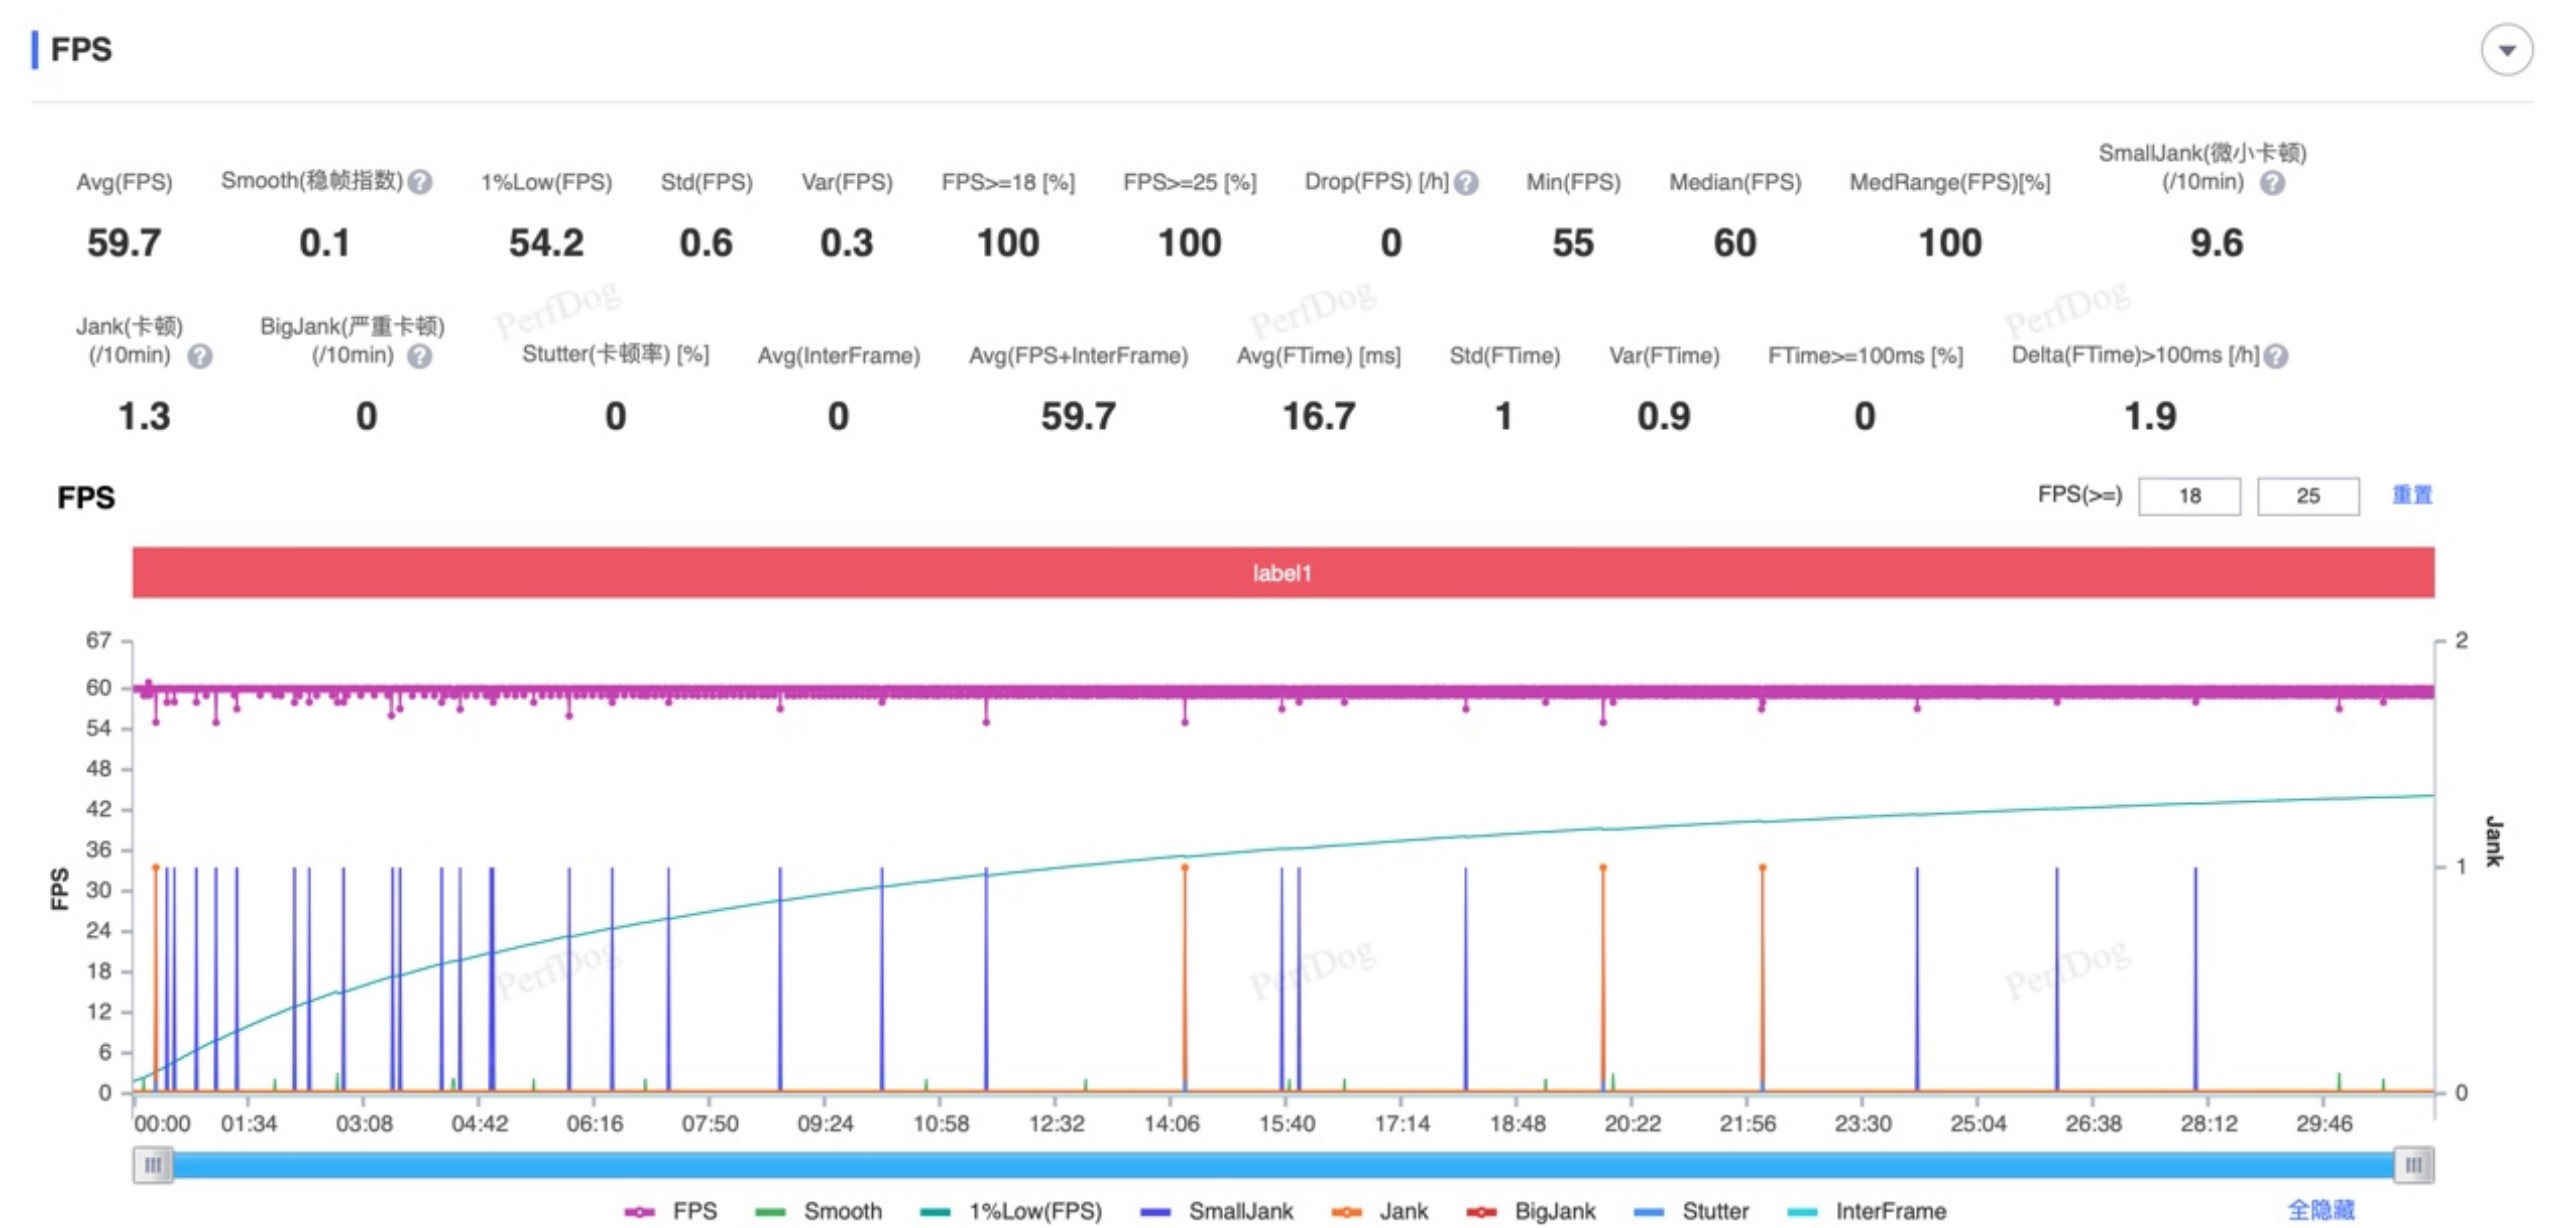The image size is (2560, 1228).
Task: Click the 29:46 time axis label
Action: tap(2324, 1124)
